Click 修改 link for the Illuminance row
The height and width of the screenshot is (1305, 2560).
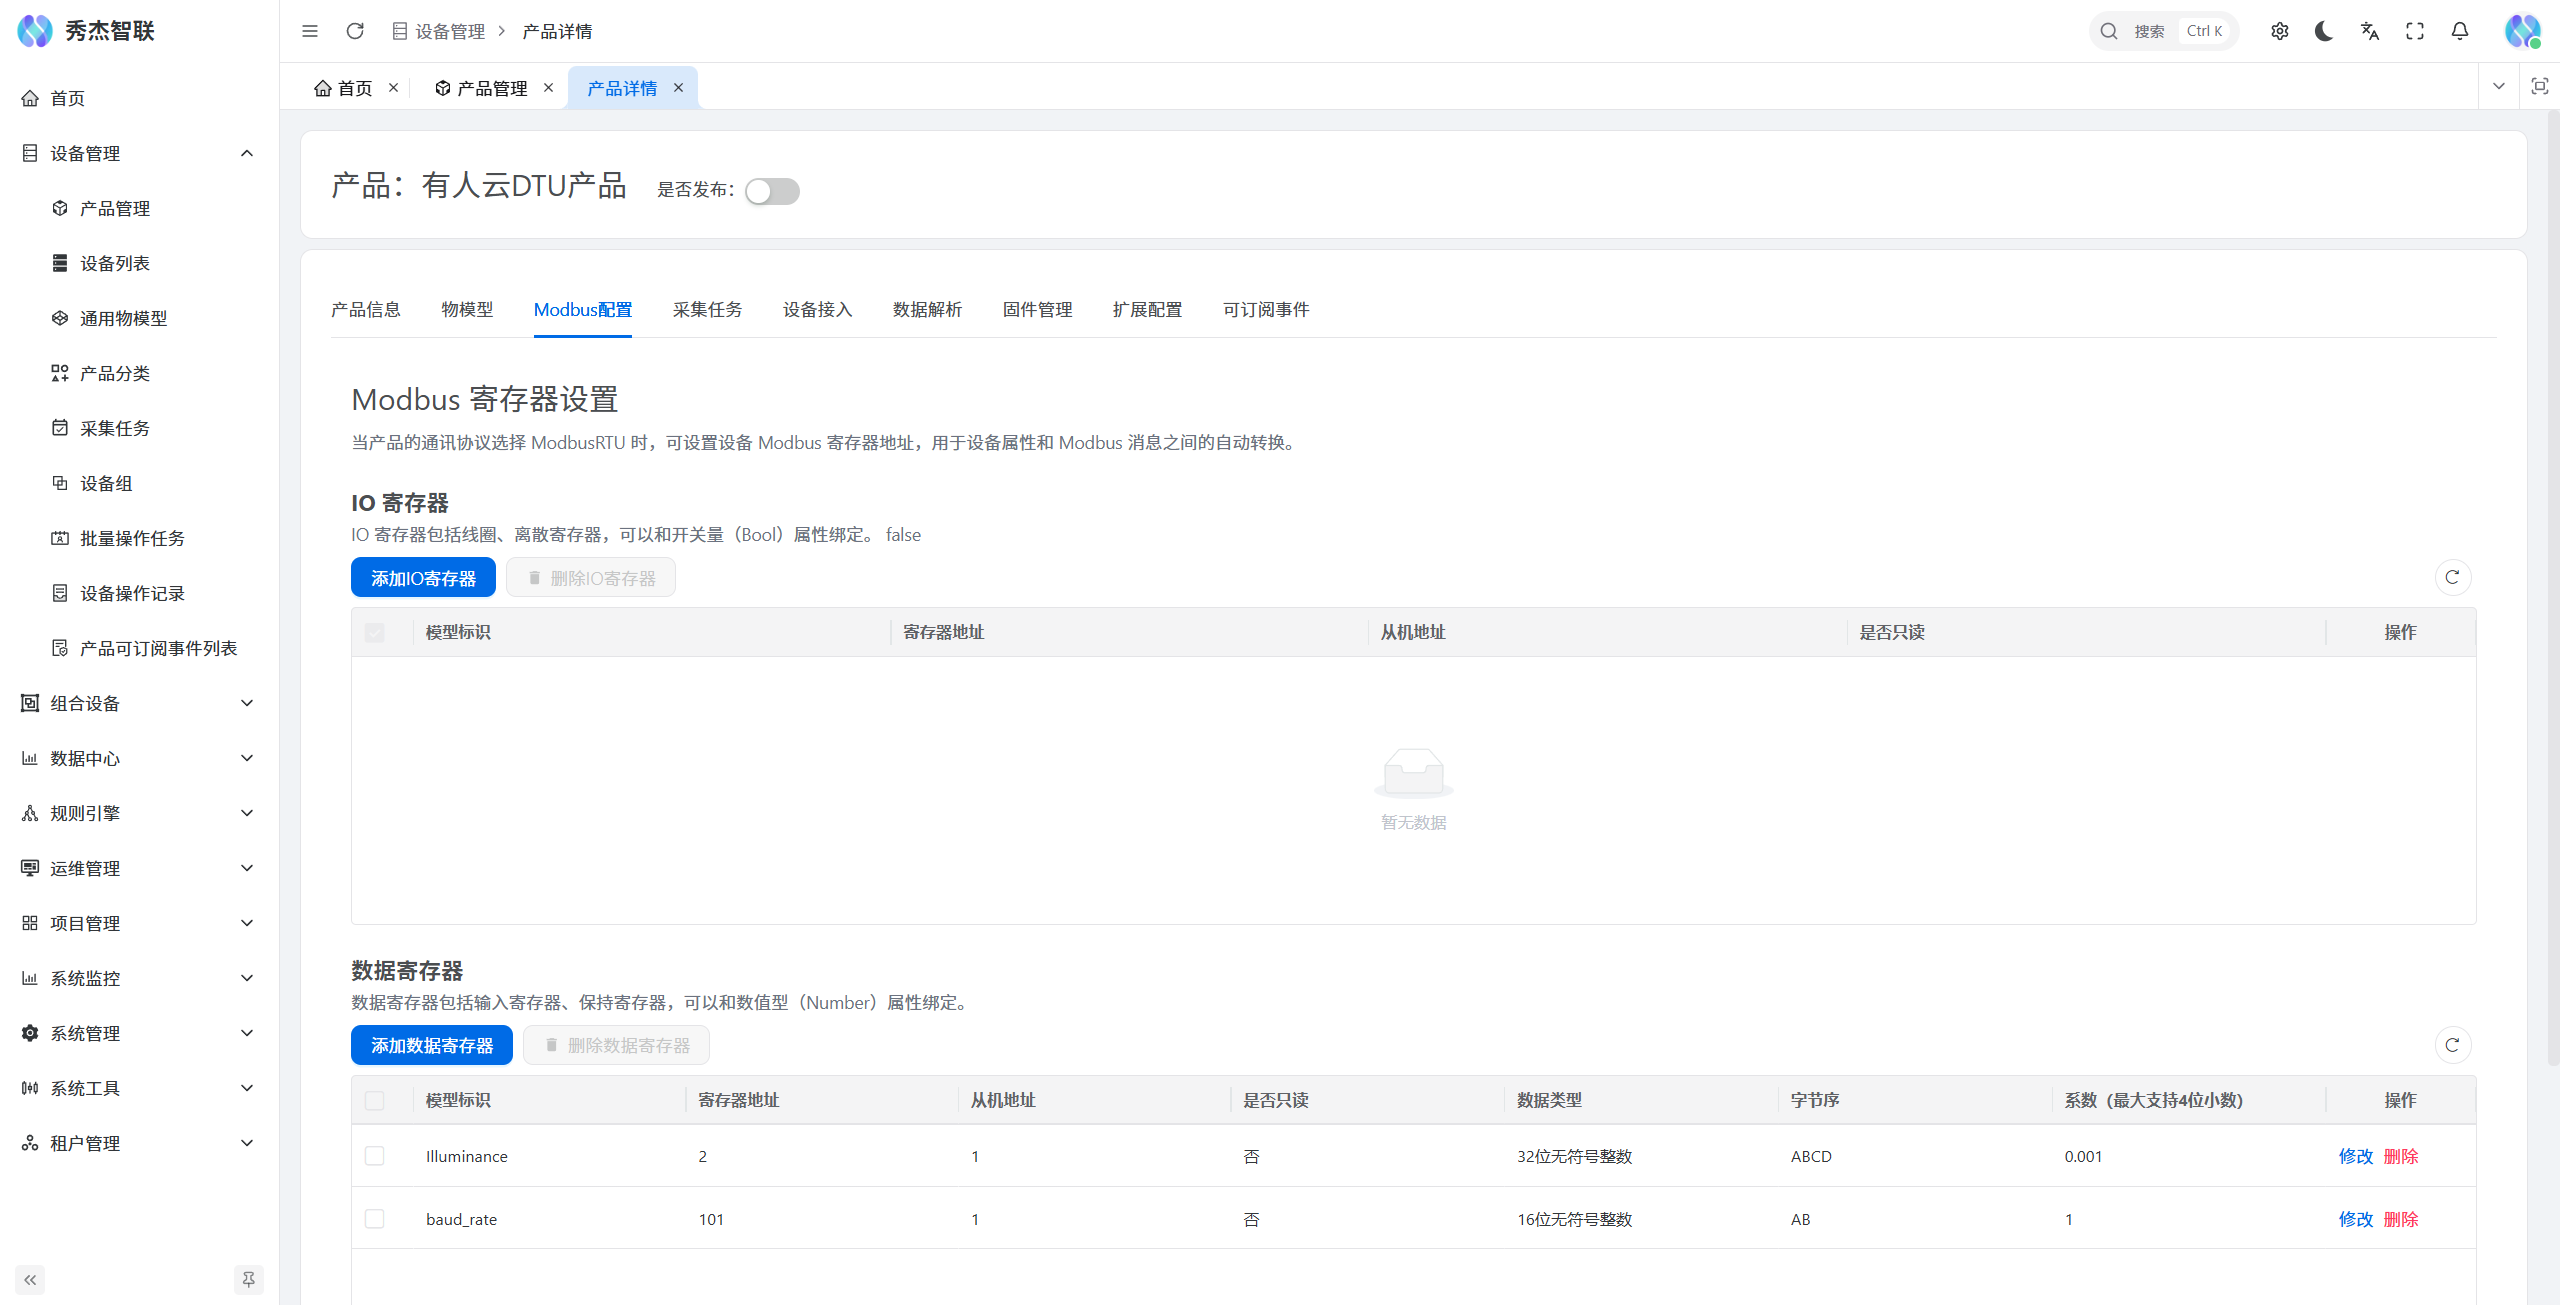click(x=2355, y=1156)
